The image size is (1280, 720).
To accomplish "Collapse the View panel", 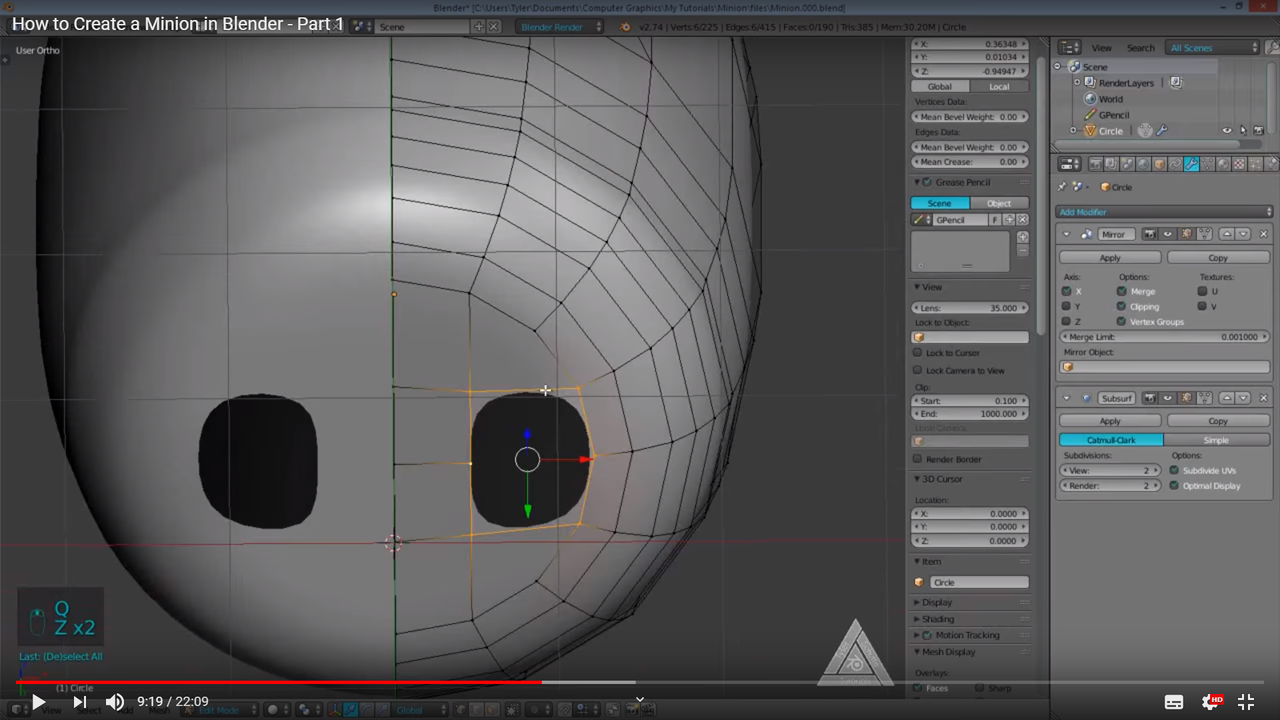I will pyautogui.click(x=917, y=287).
